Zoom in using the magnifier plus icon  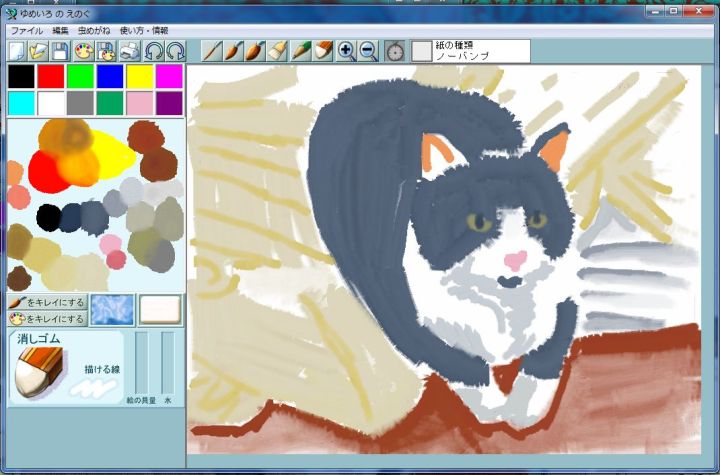346,51
